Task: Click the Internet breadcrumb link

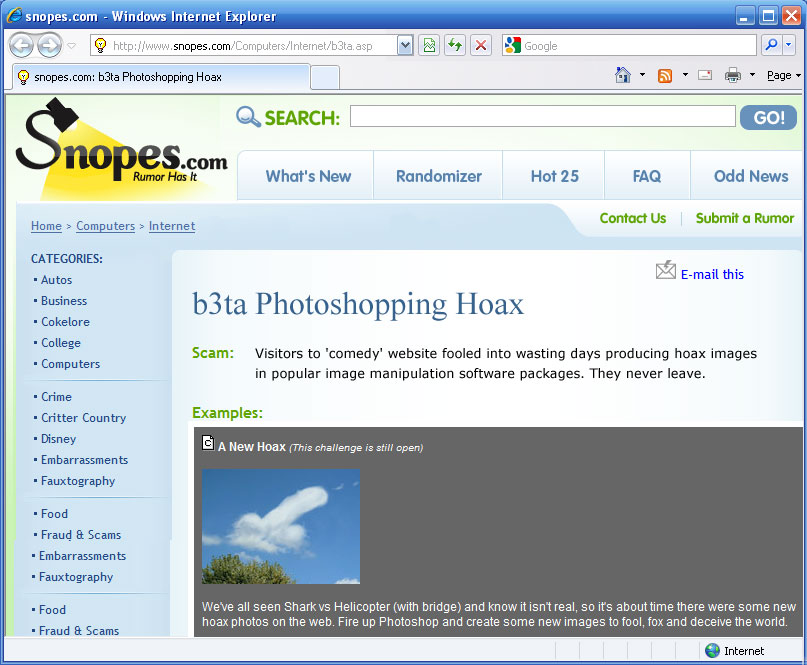Action: [172, 226]
